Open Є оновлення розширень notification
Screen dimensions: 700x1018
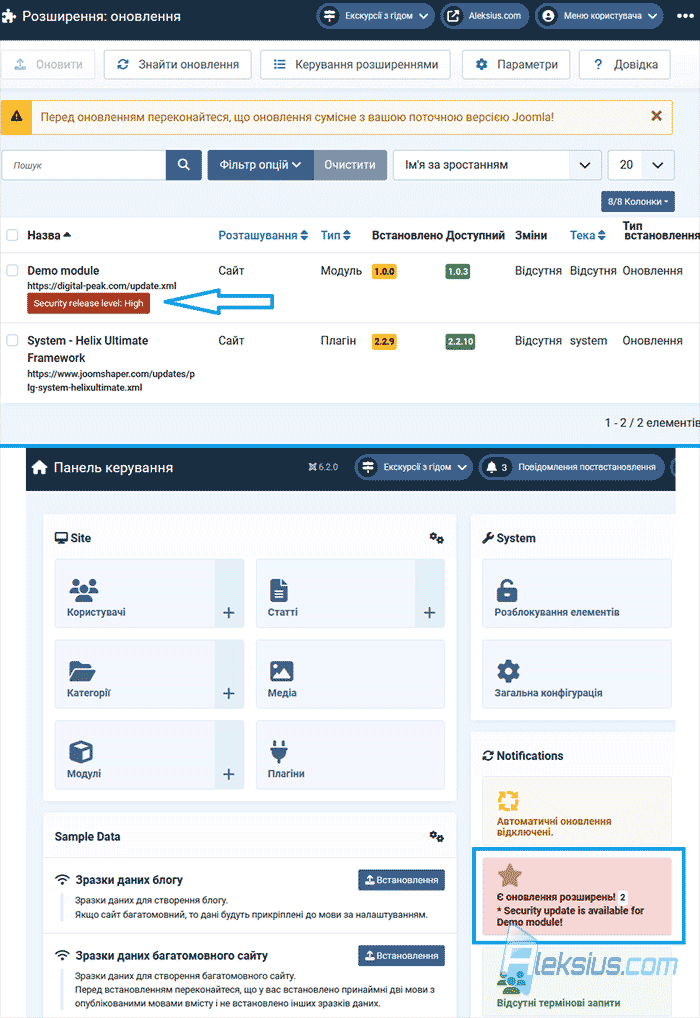(577, 896)
